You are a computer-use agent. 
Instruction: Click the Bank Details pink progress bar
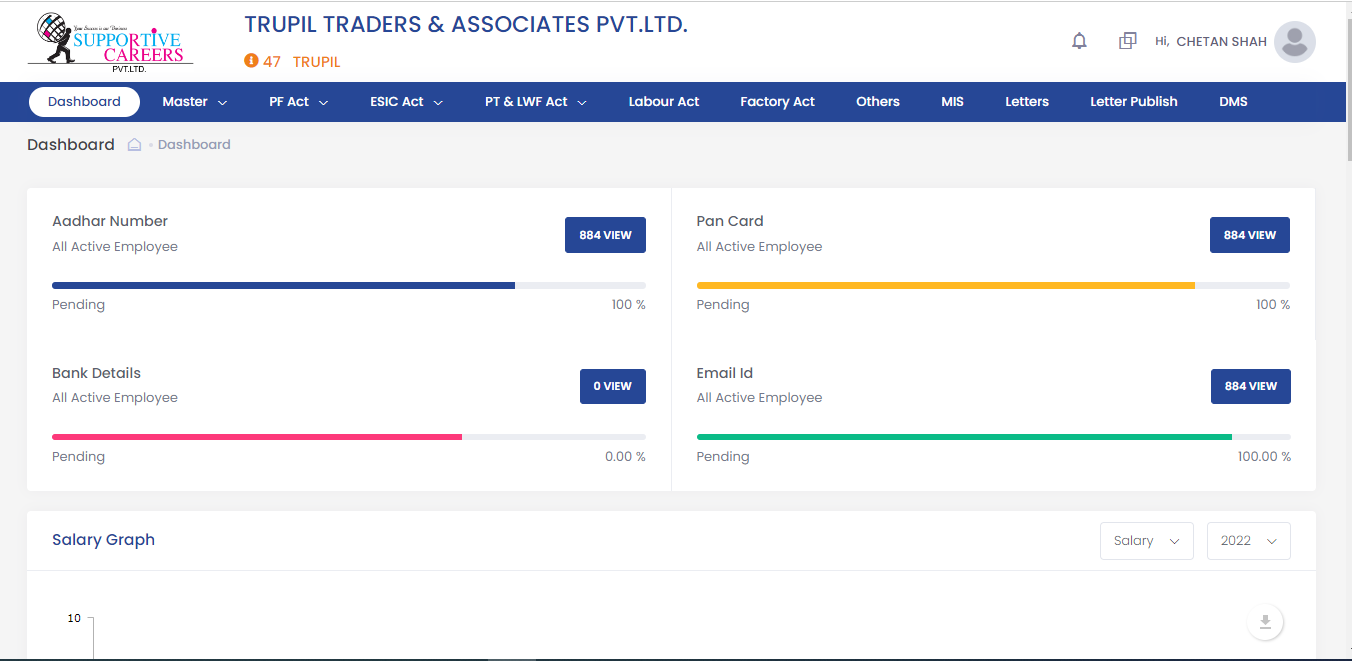click(257, 437)
